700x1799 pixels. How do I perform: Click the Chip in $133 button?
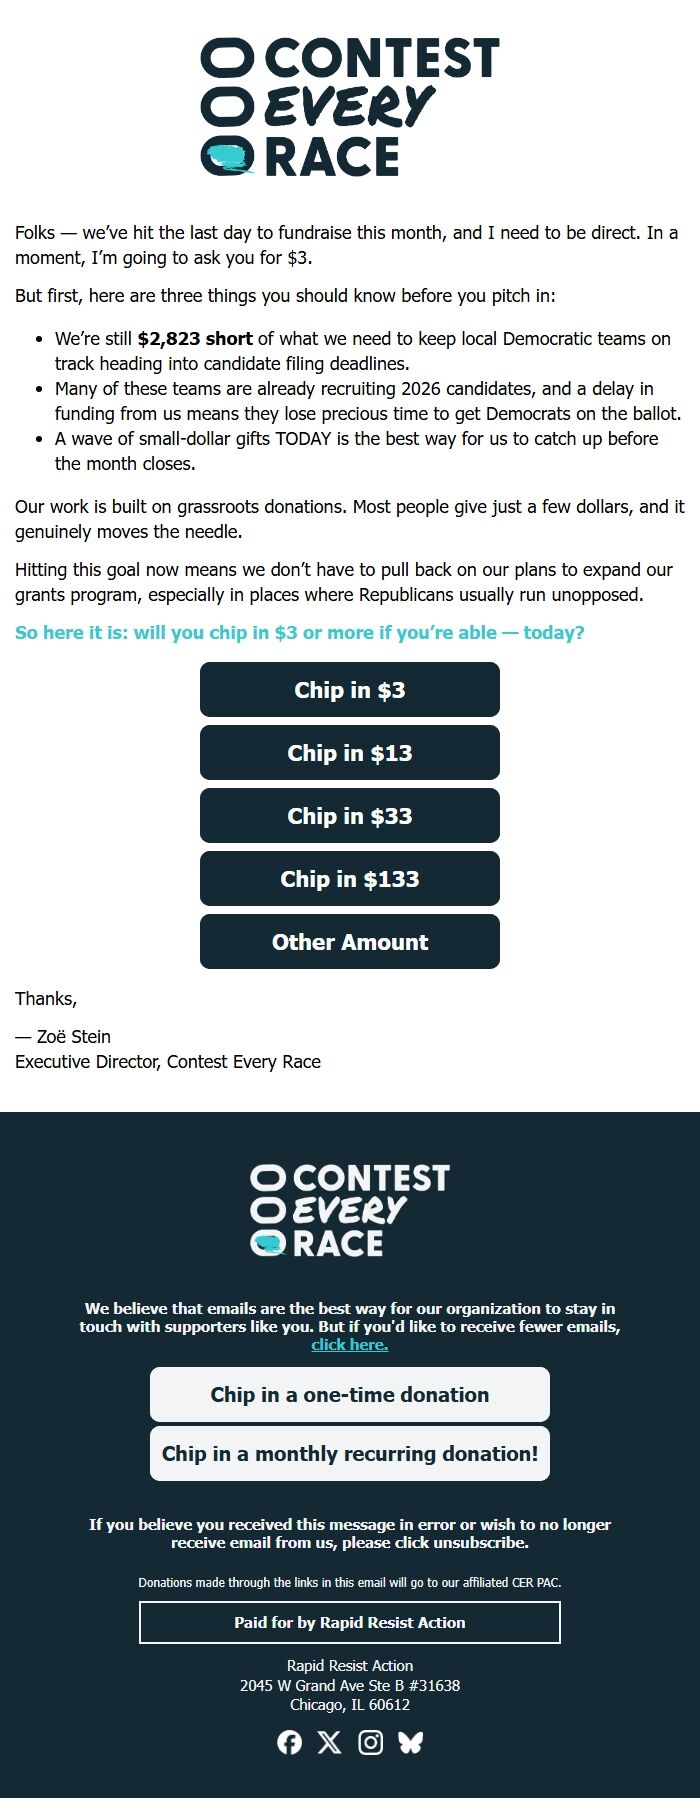point(349,878)
